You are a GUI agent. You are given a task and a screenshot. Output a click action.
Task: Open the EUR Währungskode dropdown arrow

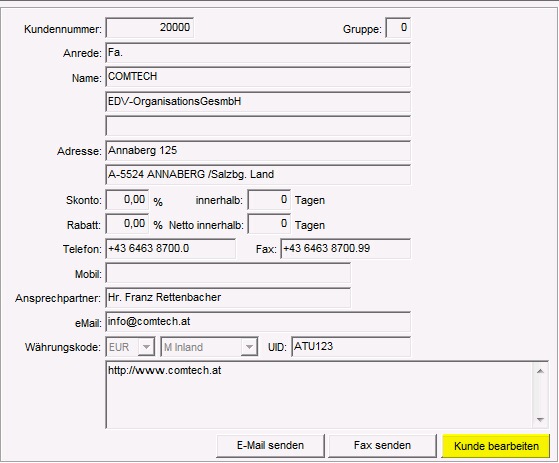pyautogui.click(x=146, y=347)
